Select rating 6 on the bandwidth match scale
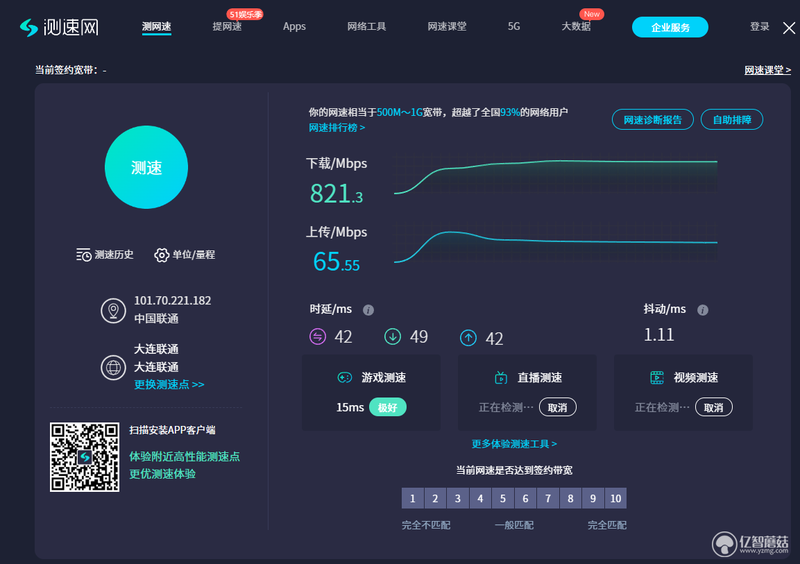 coord(525,498)
